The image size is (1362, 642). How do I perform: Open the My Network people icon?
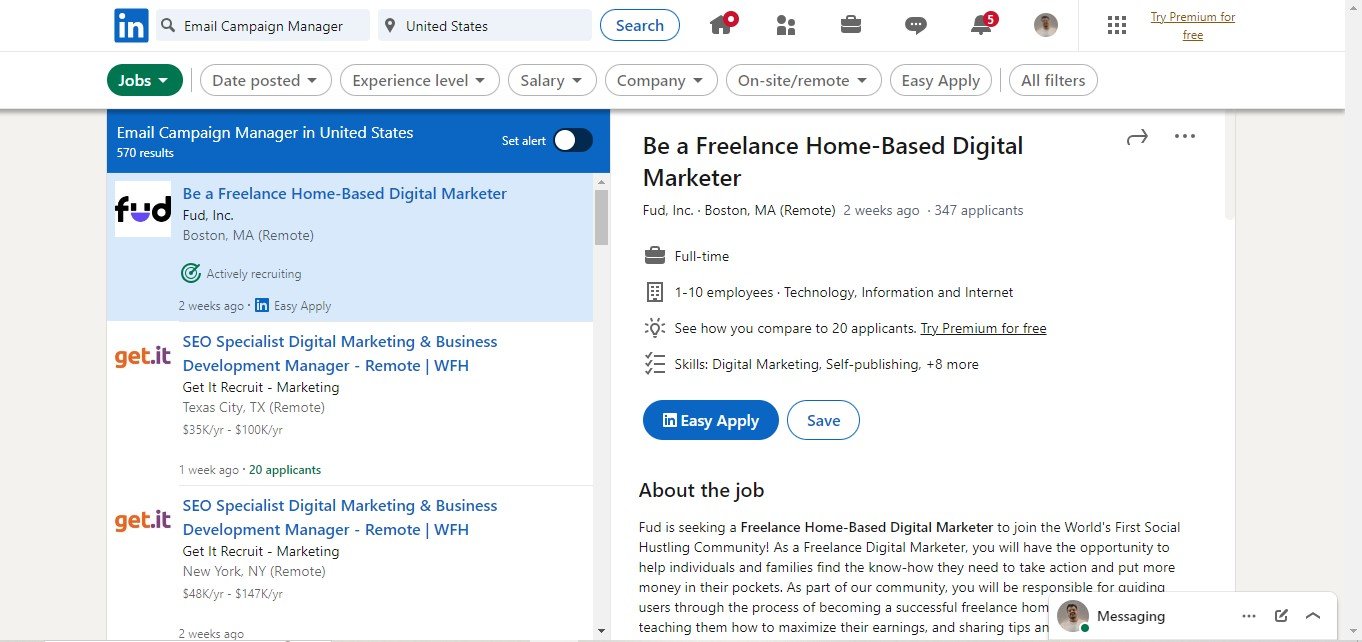tap(786, 25)
